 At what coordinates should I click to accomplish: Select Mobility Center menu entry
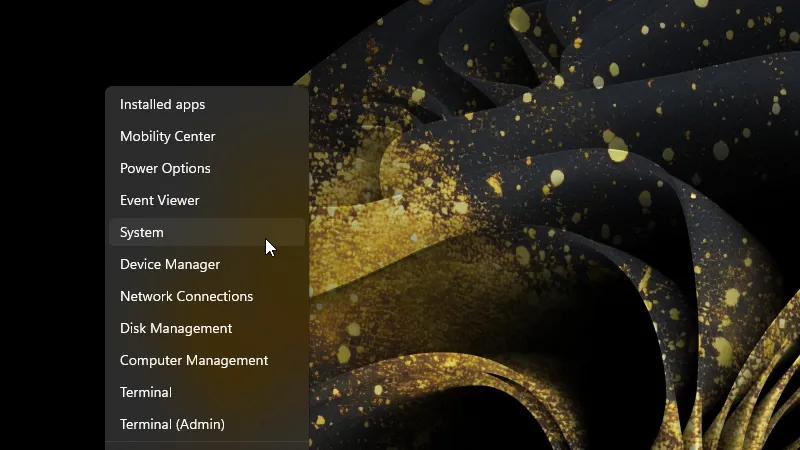[207, 136]
